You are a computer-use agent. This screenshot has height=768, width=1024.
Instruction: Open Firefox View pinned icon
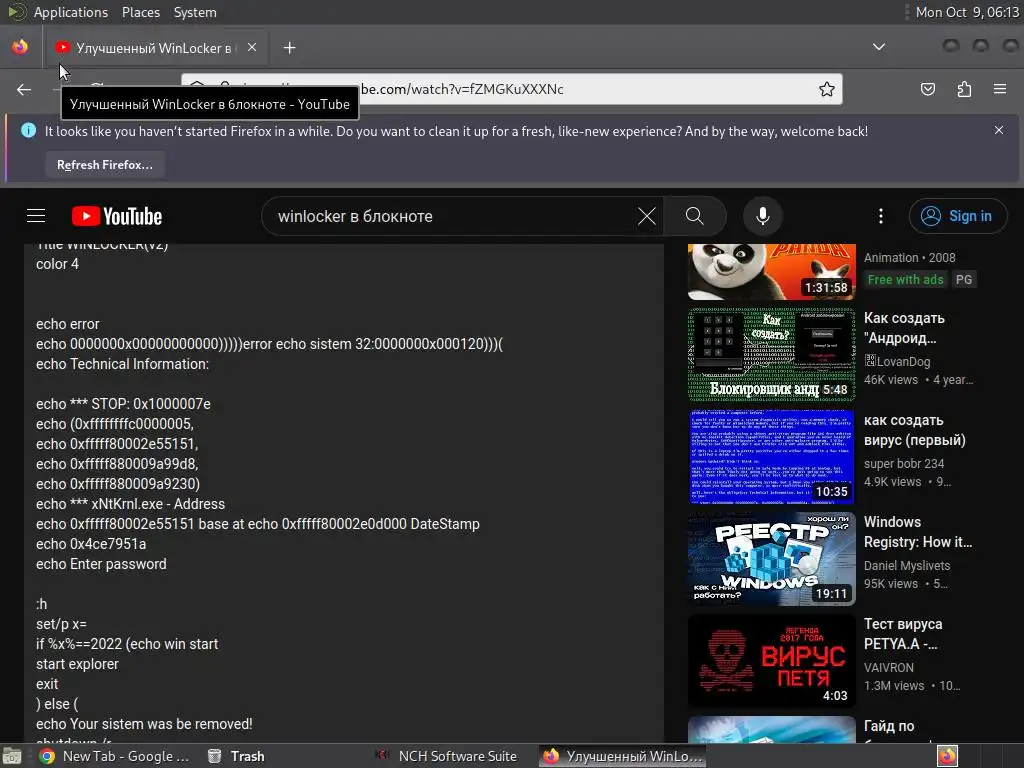(x=20, y=48)
